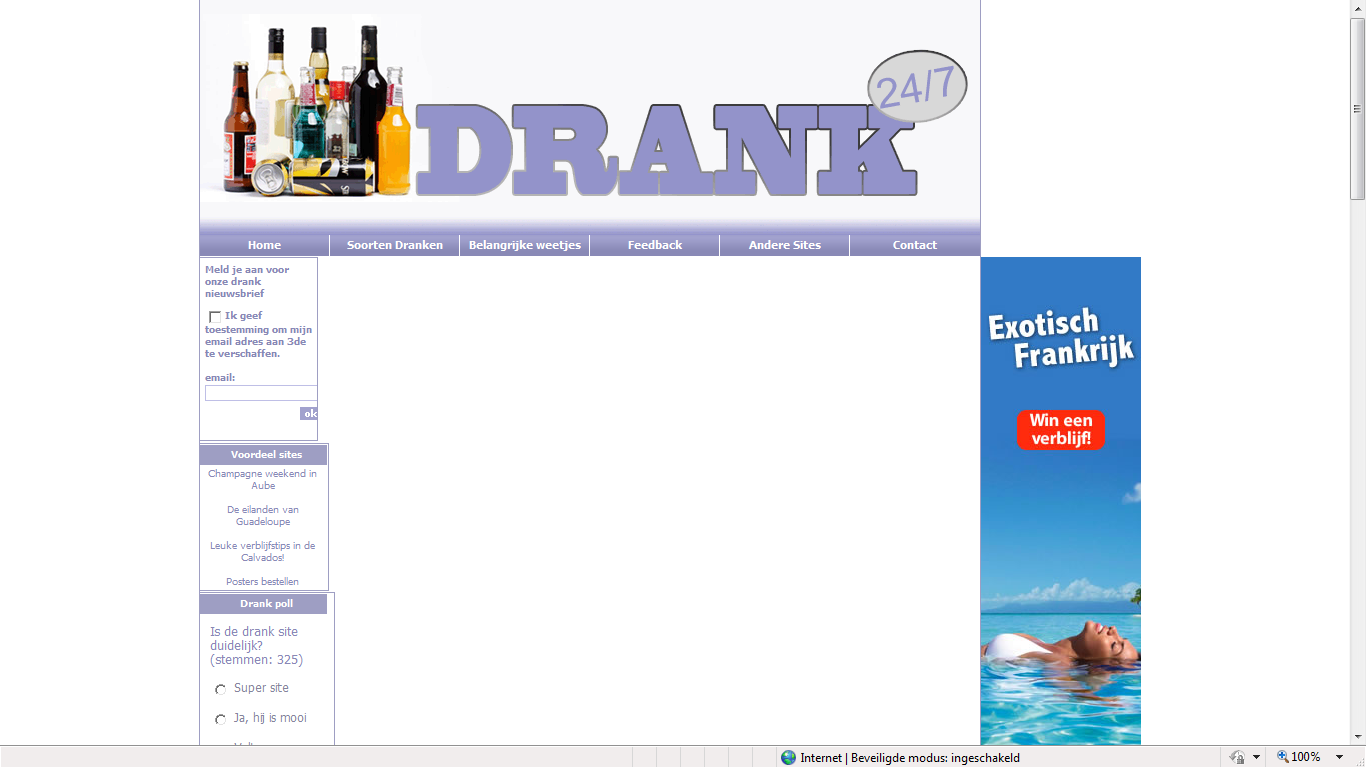Click the Win een verblijf banner button
The height and width of the screenshot is (768, 1366).
pos(1061,430)
